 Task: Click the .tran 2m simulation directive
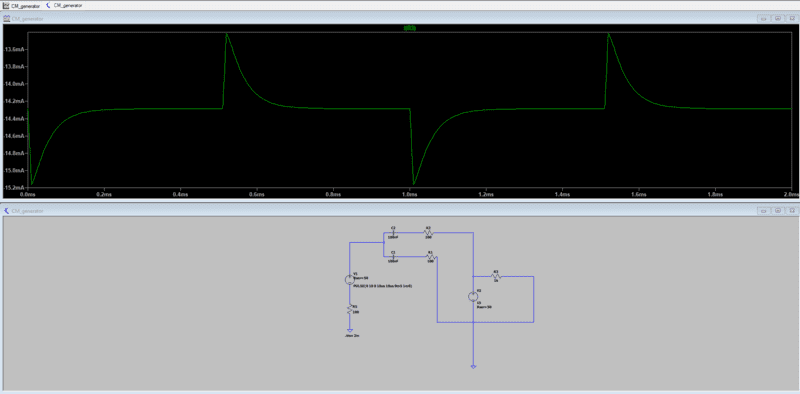(352, 336)
